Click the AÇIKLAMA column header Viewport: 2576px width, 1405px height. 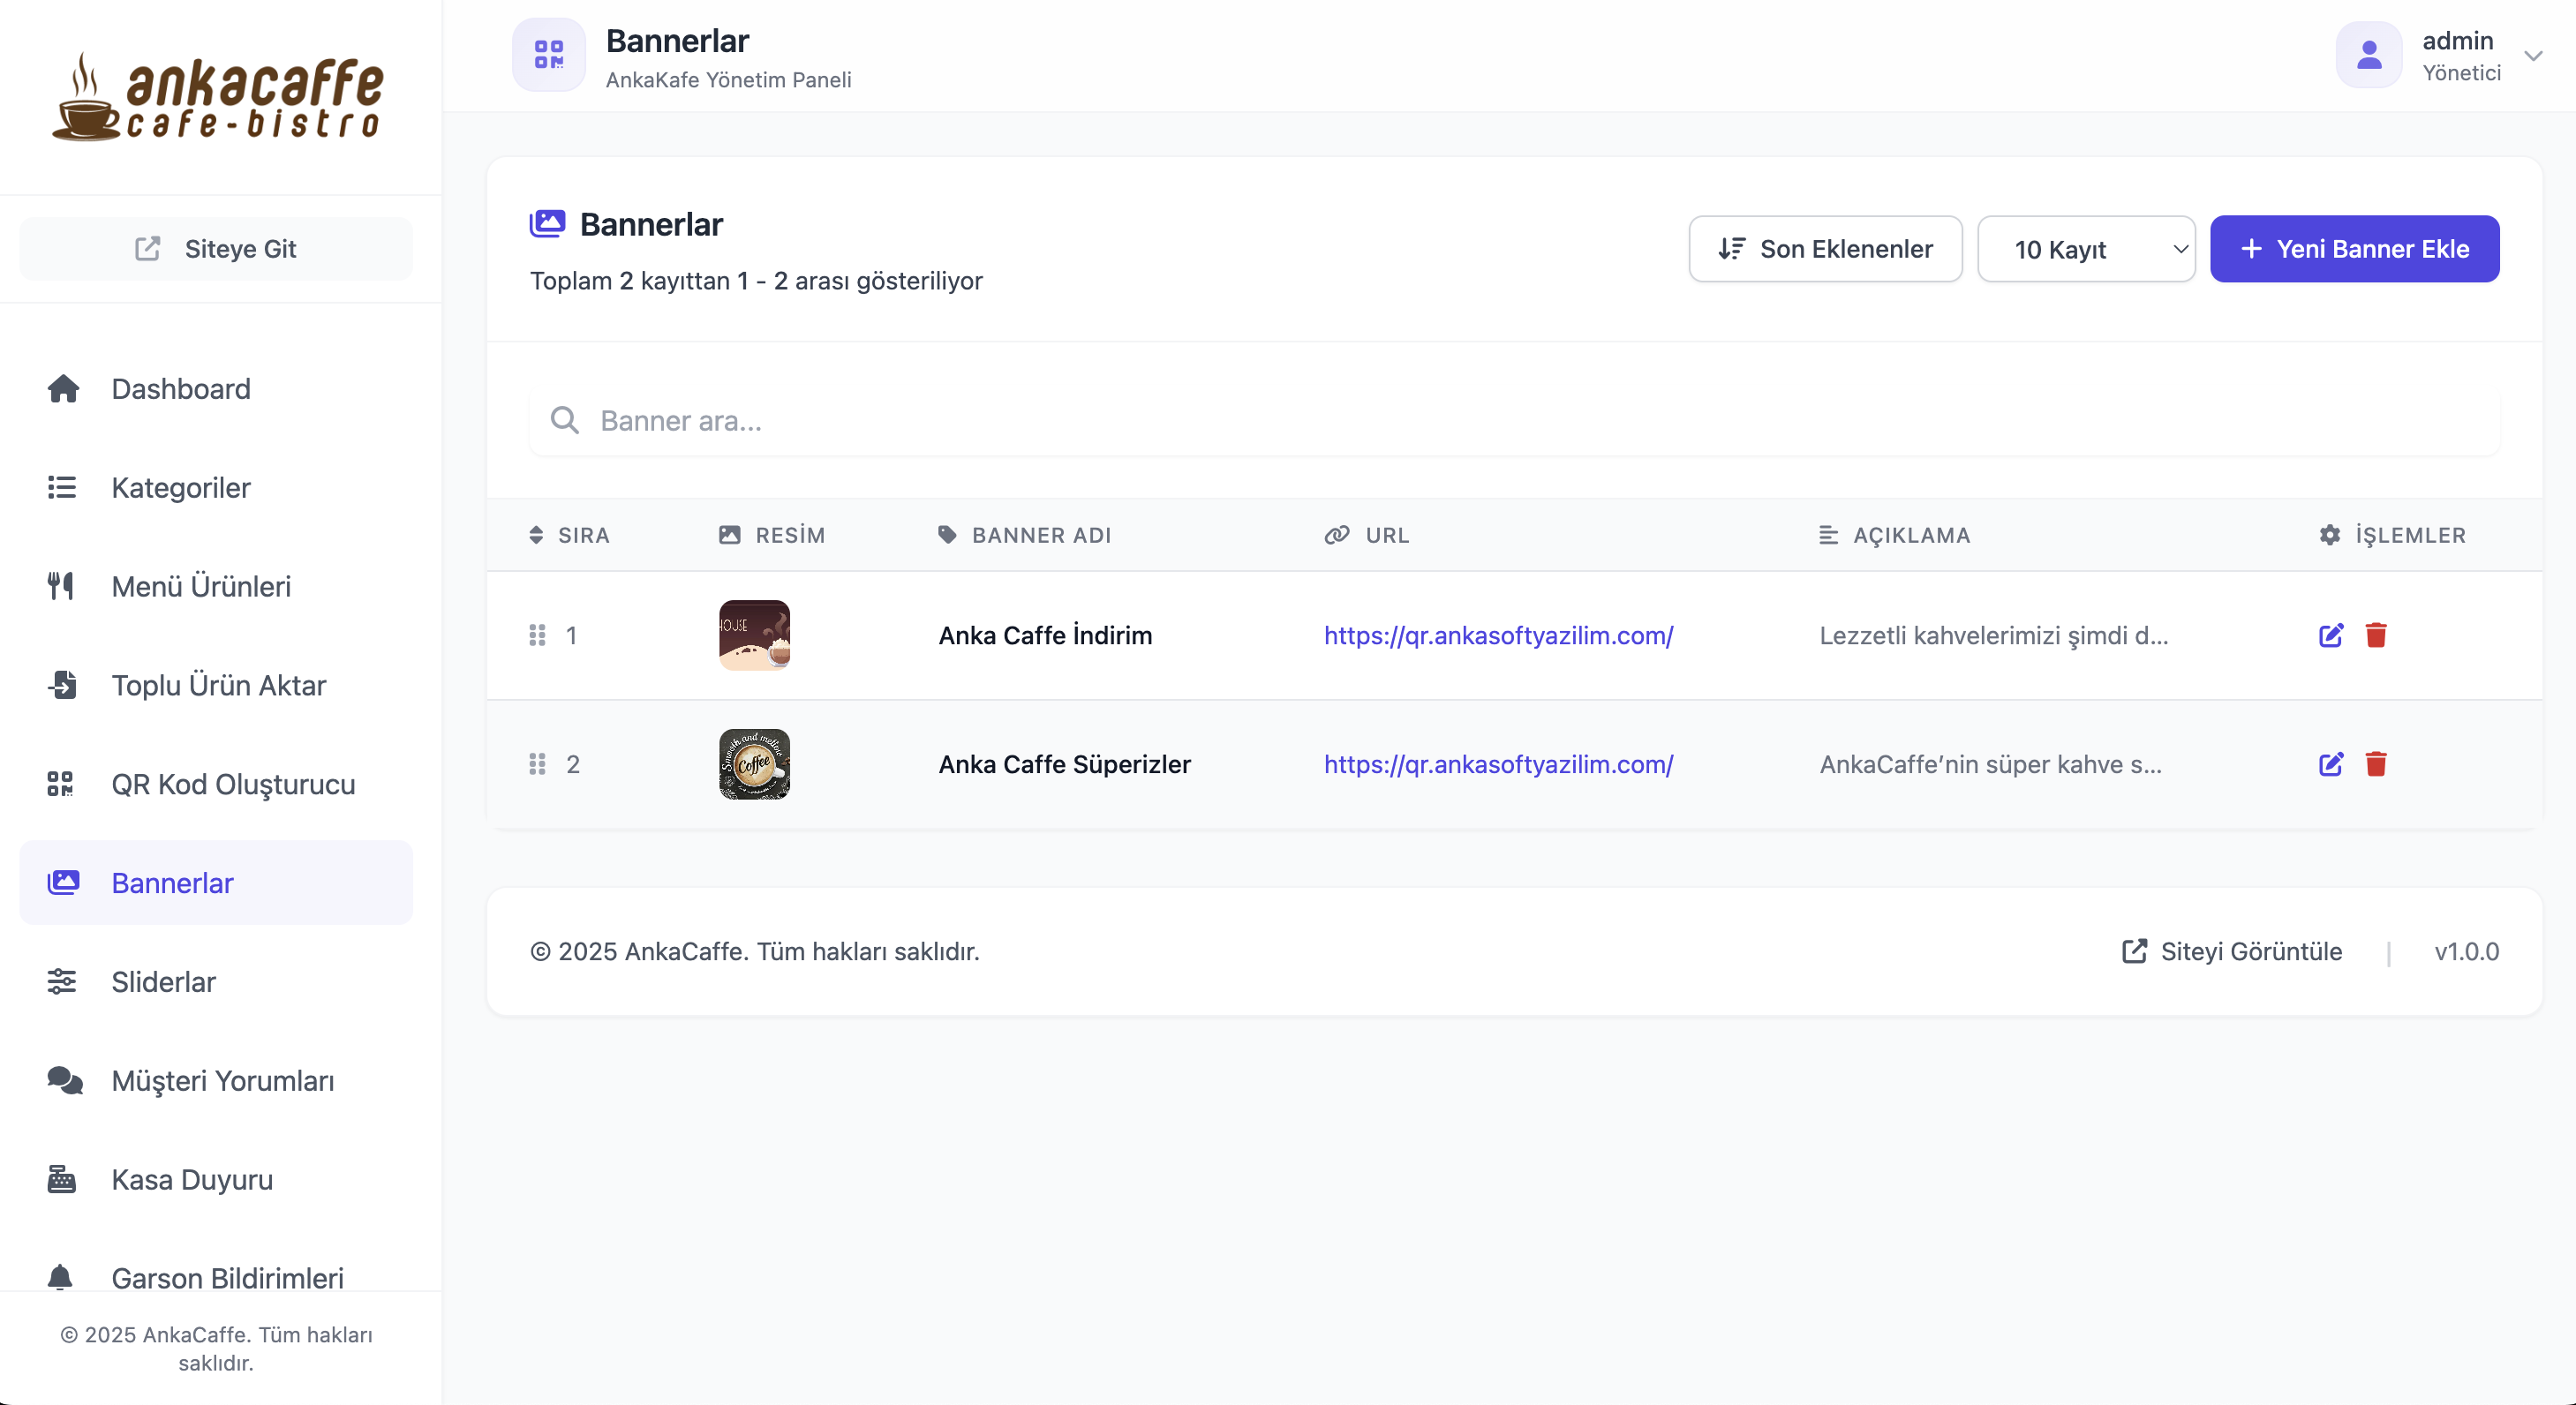[x=1894, y=535]
